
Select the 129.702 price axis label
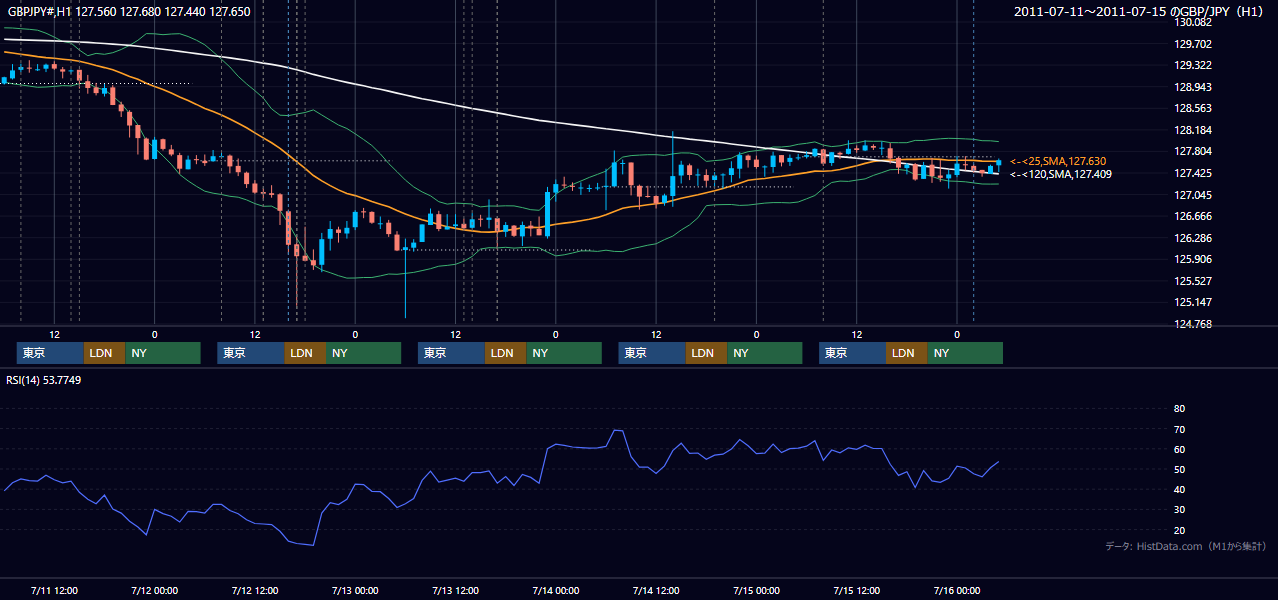coord(1193,44)
